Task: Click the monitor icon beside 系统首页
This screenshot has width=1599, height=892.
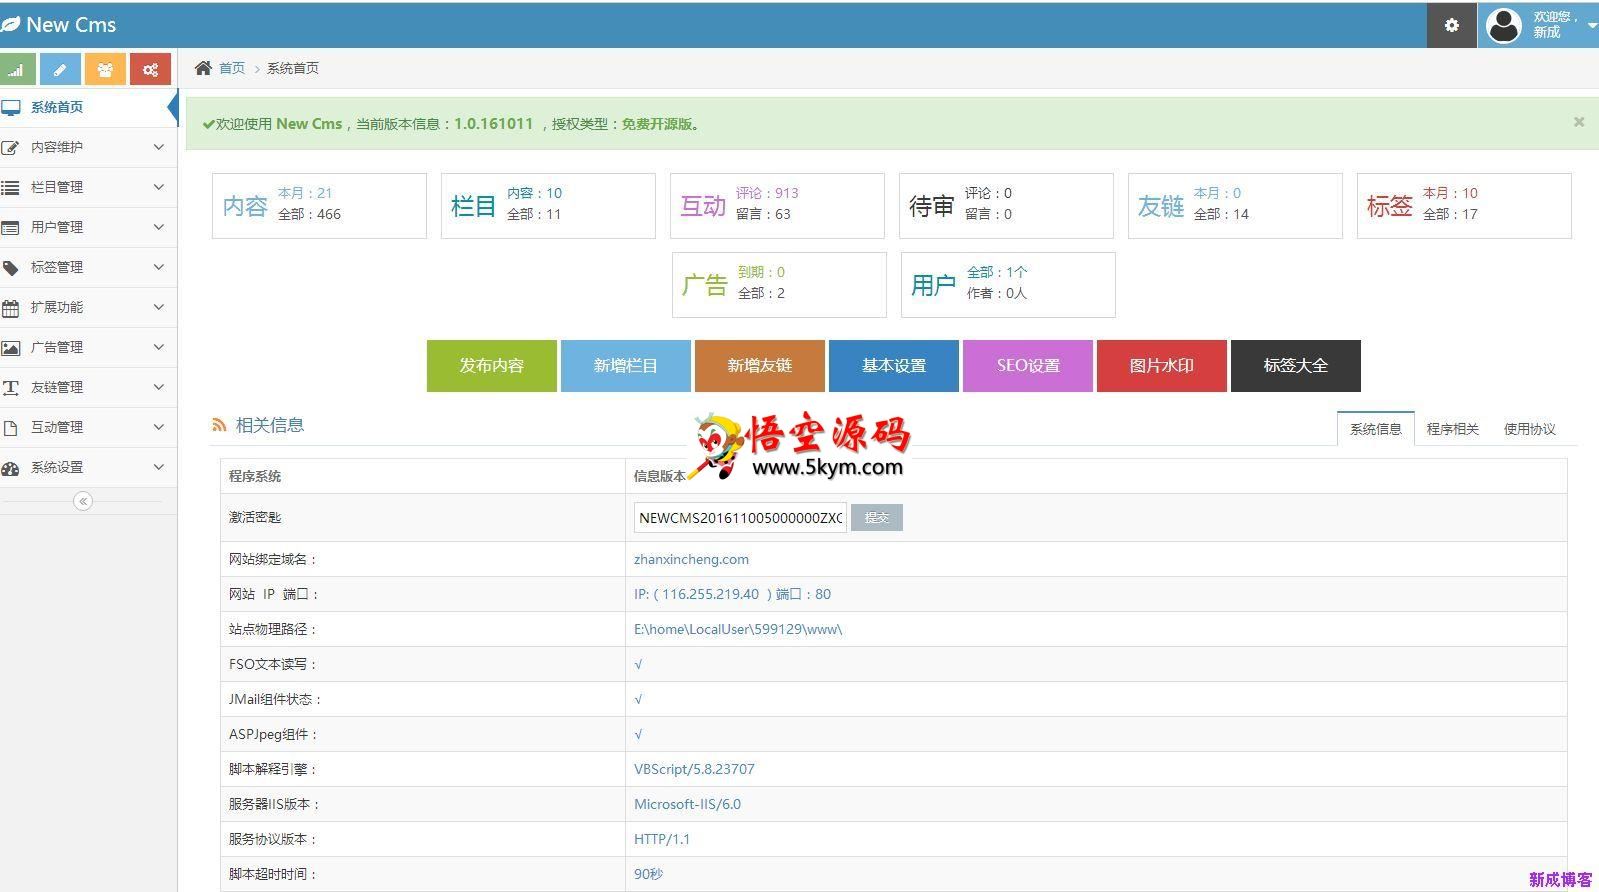Action: 10,107
